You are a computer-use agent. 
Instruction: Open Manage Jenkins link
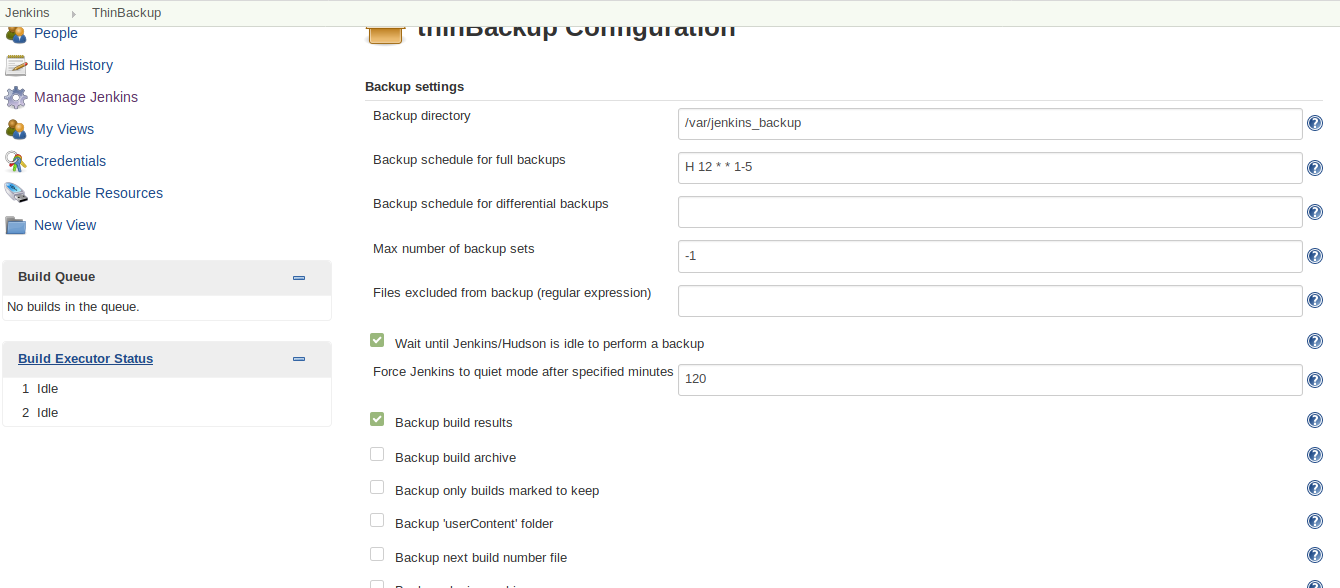pos(86,97)
